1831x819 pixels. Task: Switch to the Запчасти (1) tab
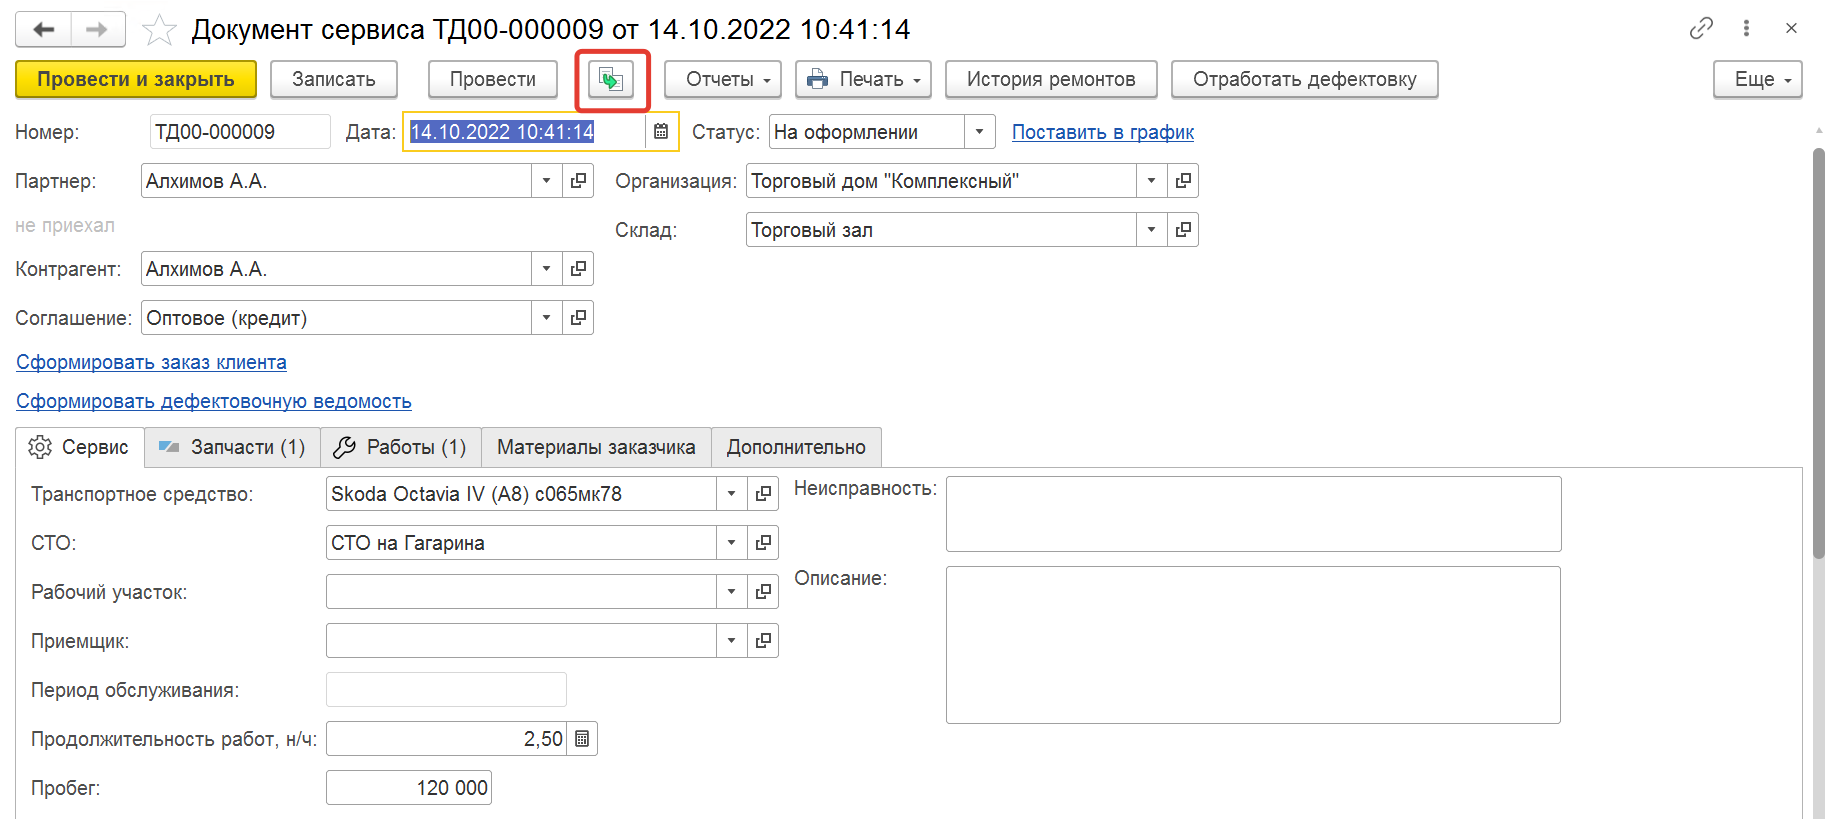point(233,447)
